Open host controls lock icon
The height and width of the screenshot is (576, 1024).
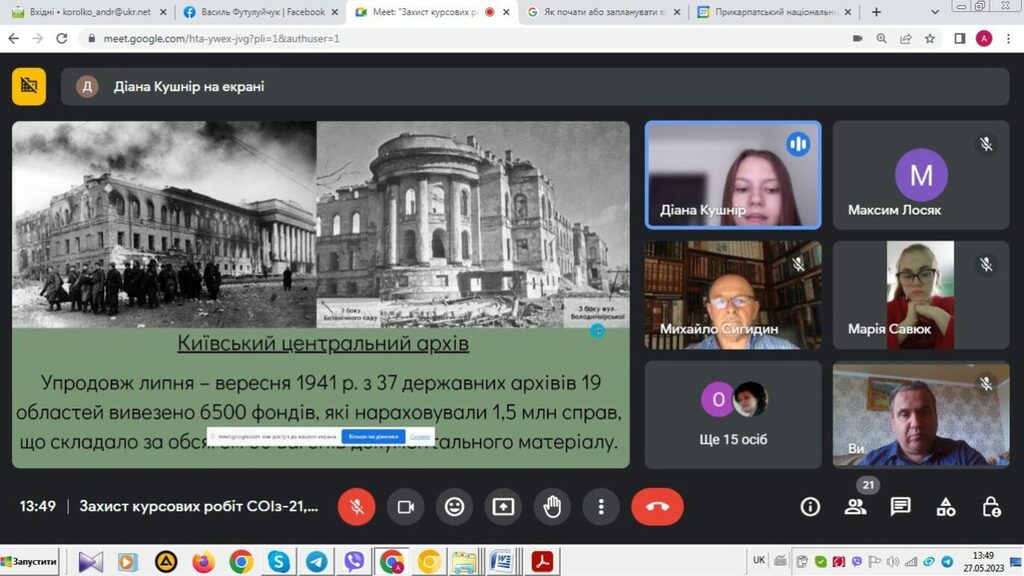coord(990,507)
